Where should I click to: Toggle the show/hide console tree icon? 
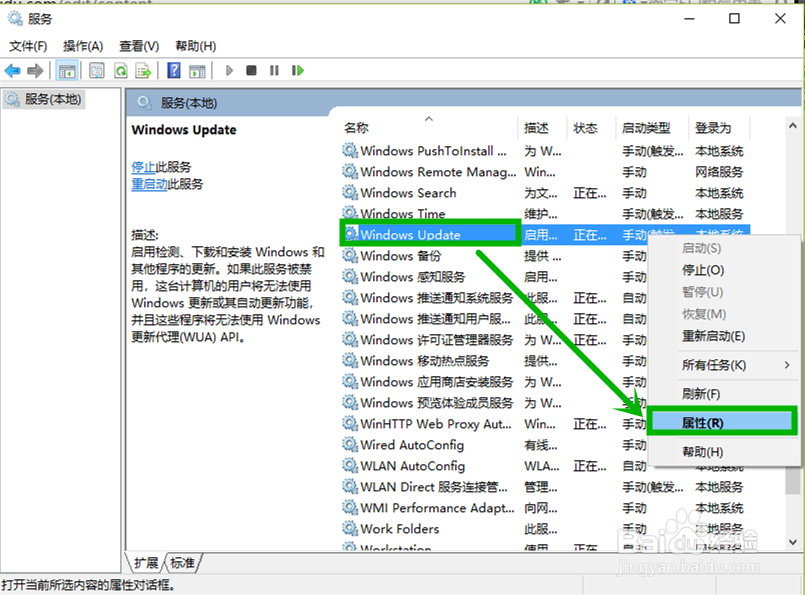(67, 70)
